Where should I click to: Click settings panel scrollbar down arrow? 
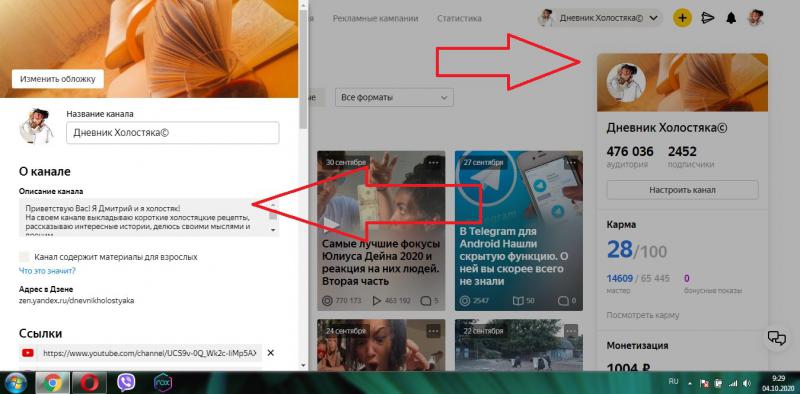[x=304, y=365]
